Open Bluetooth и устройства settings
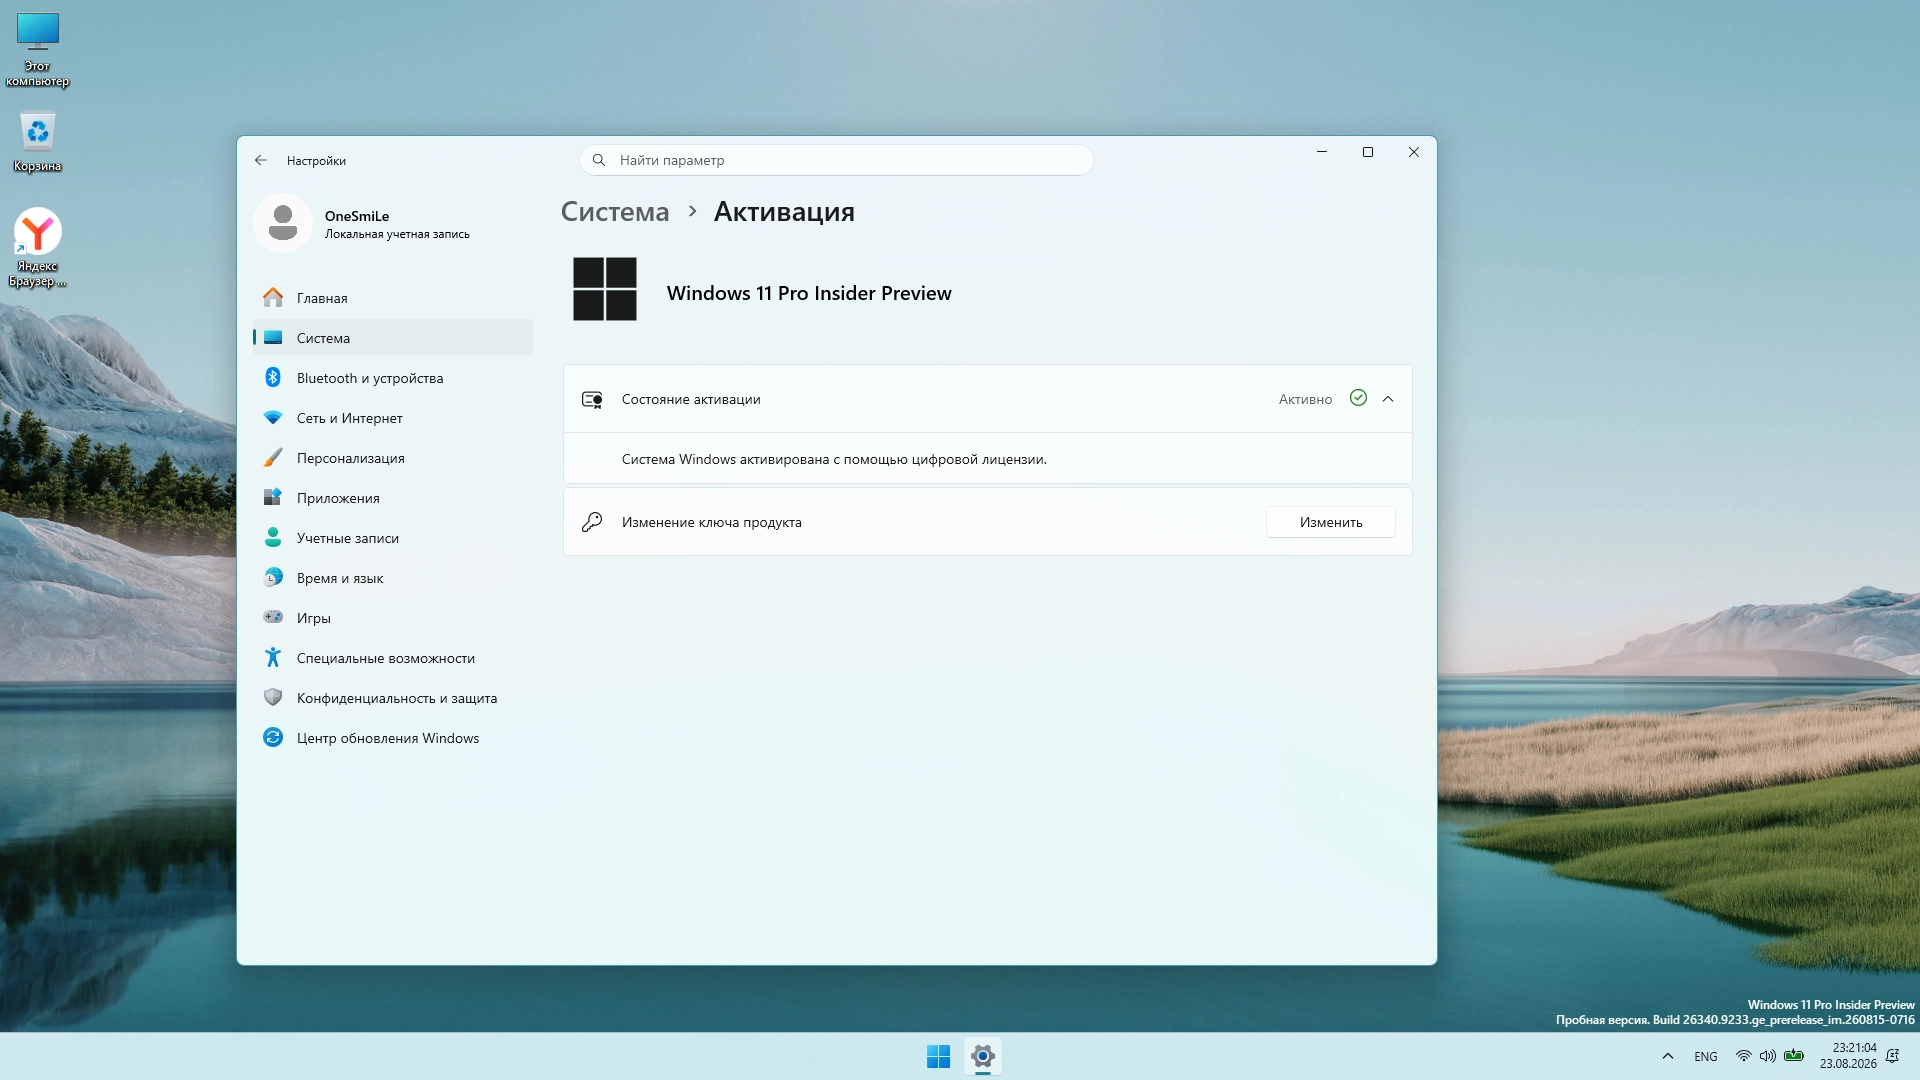This screenshot has height=1080, width=1920. (x=393, y=378)
